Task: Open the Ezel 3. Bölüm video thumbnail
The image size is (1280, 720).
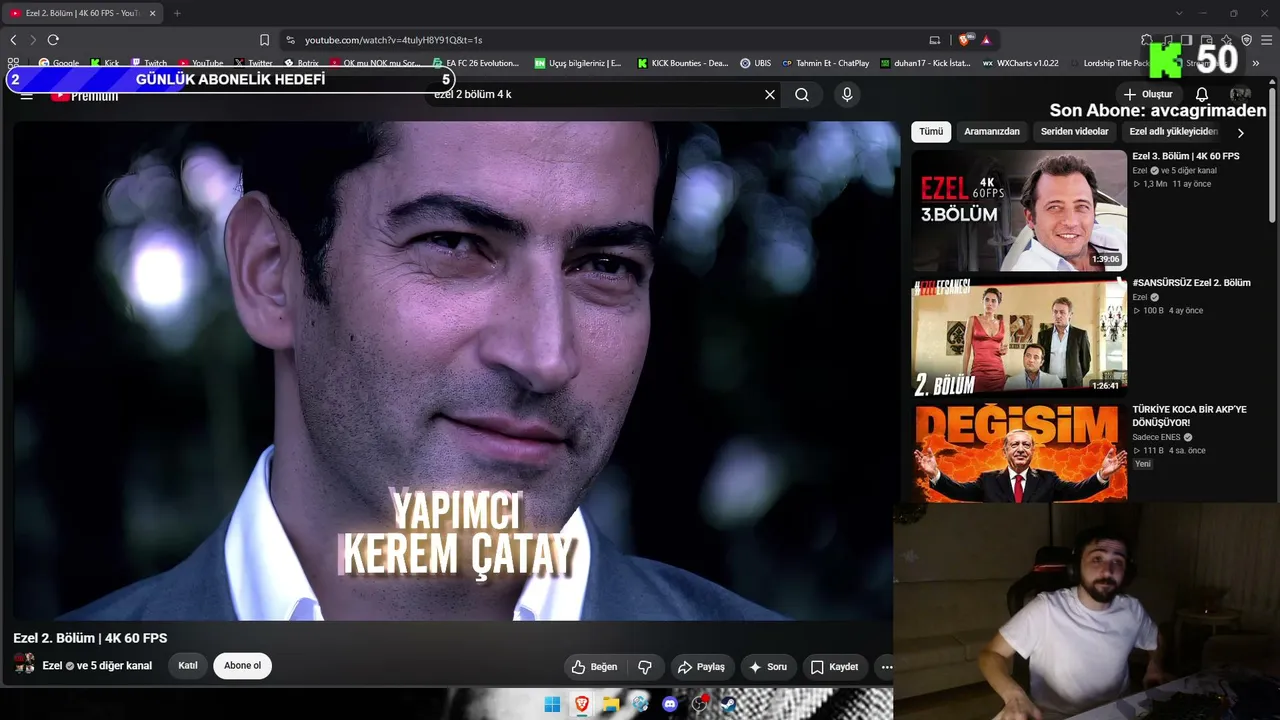Action: click(x=1019, y=210)
